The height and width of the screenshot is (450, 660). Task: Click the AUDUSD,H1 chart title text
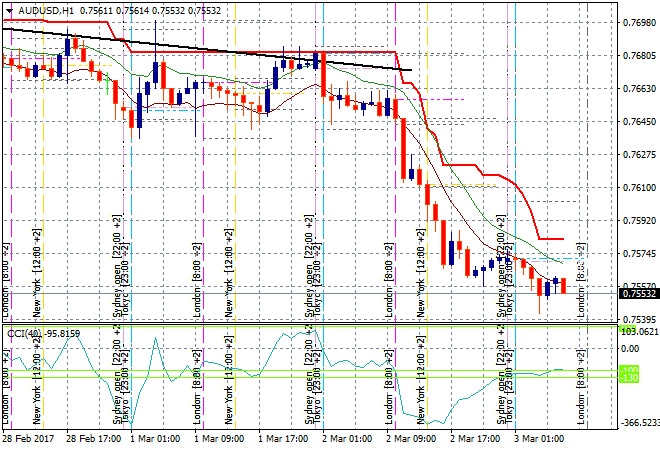click(47, 9)
